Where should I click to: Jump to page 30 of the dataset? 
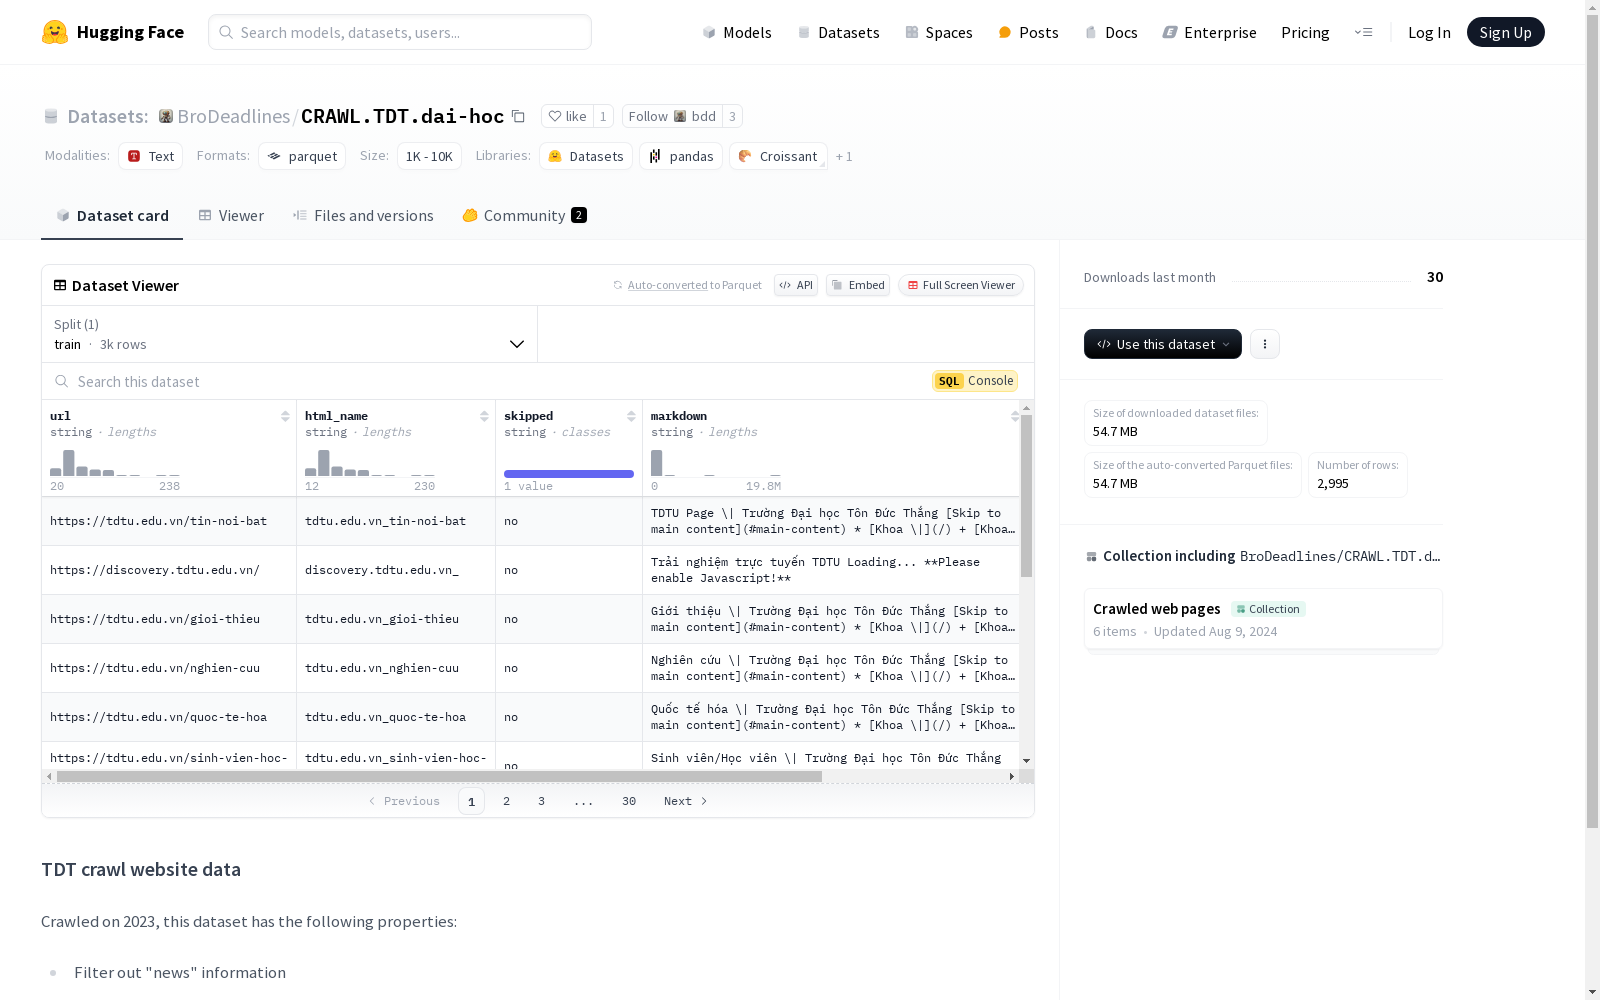[x=629, y=801]
